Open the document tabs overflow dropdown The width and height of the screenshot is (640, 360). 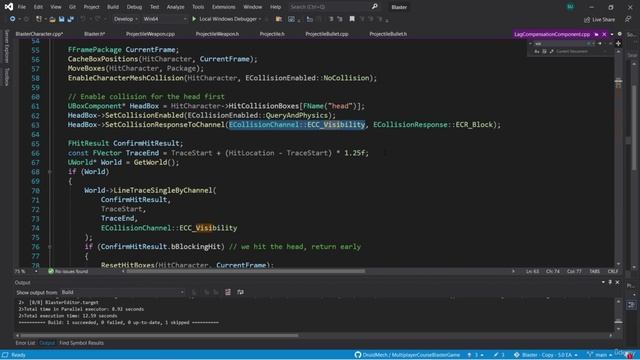click(612, 34)
